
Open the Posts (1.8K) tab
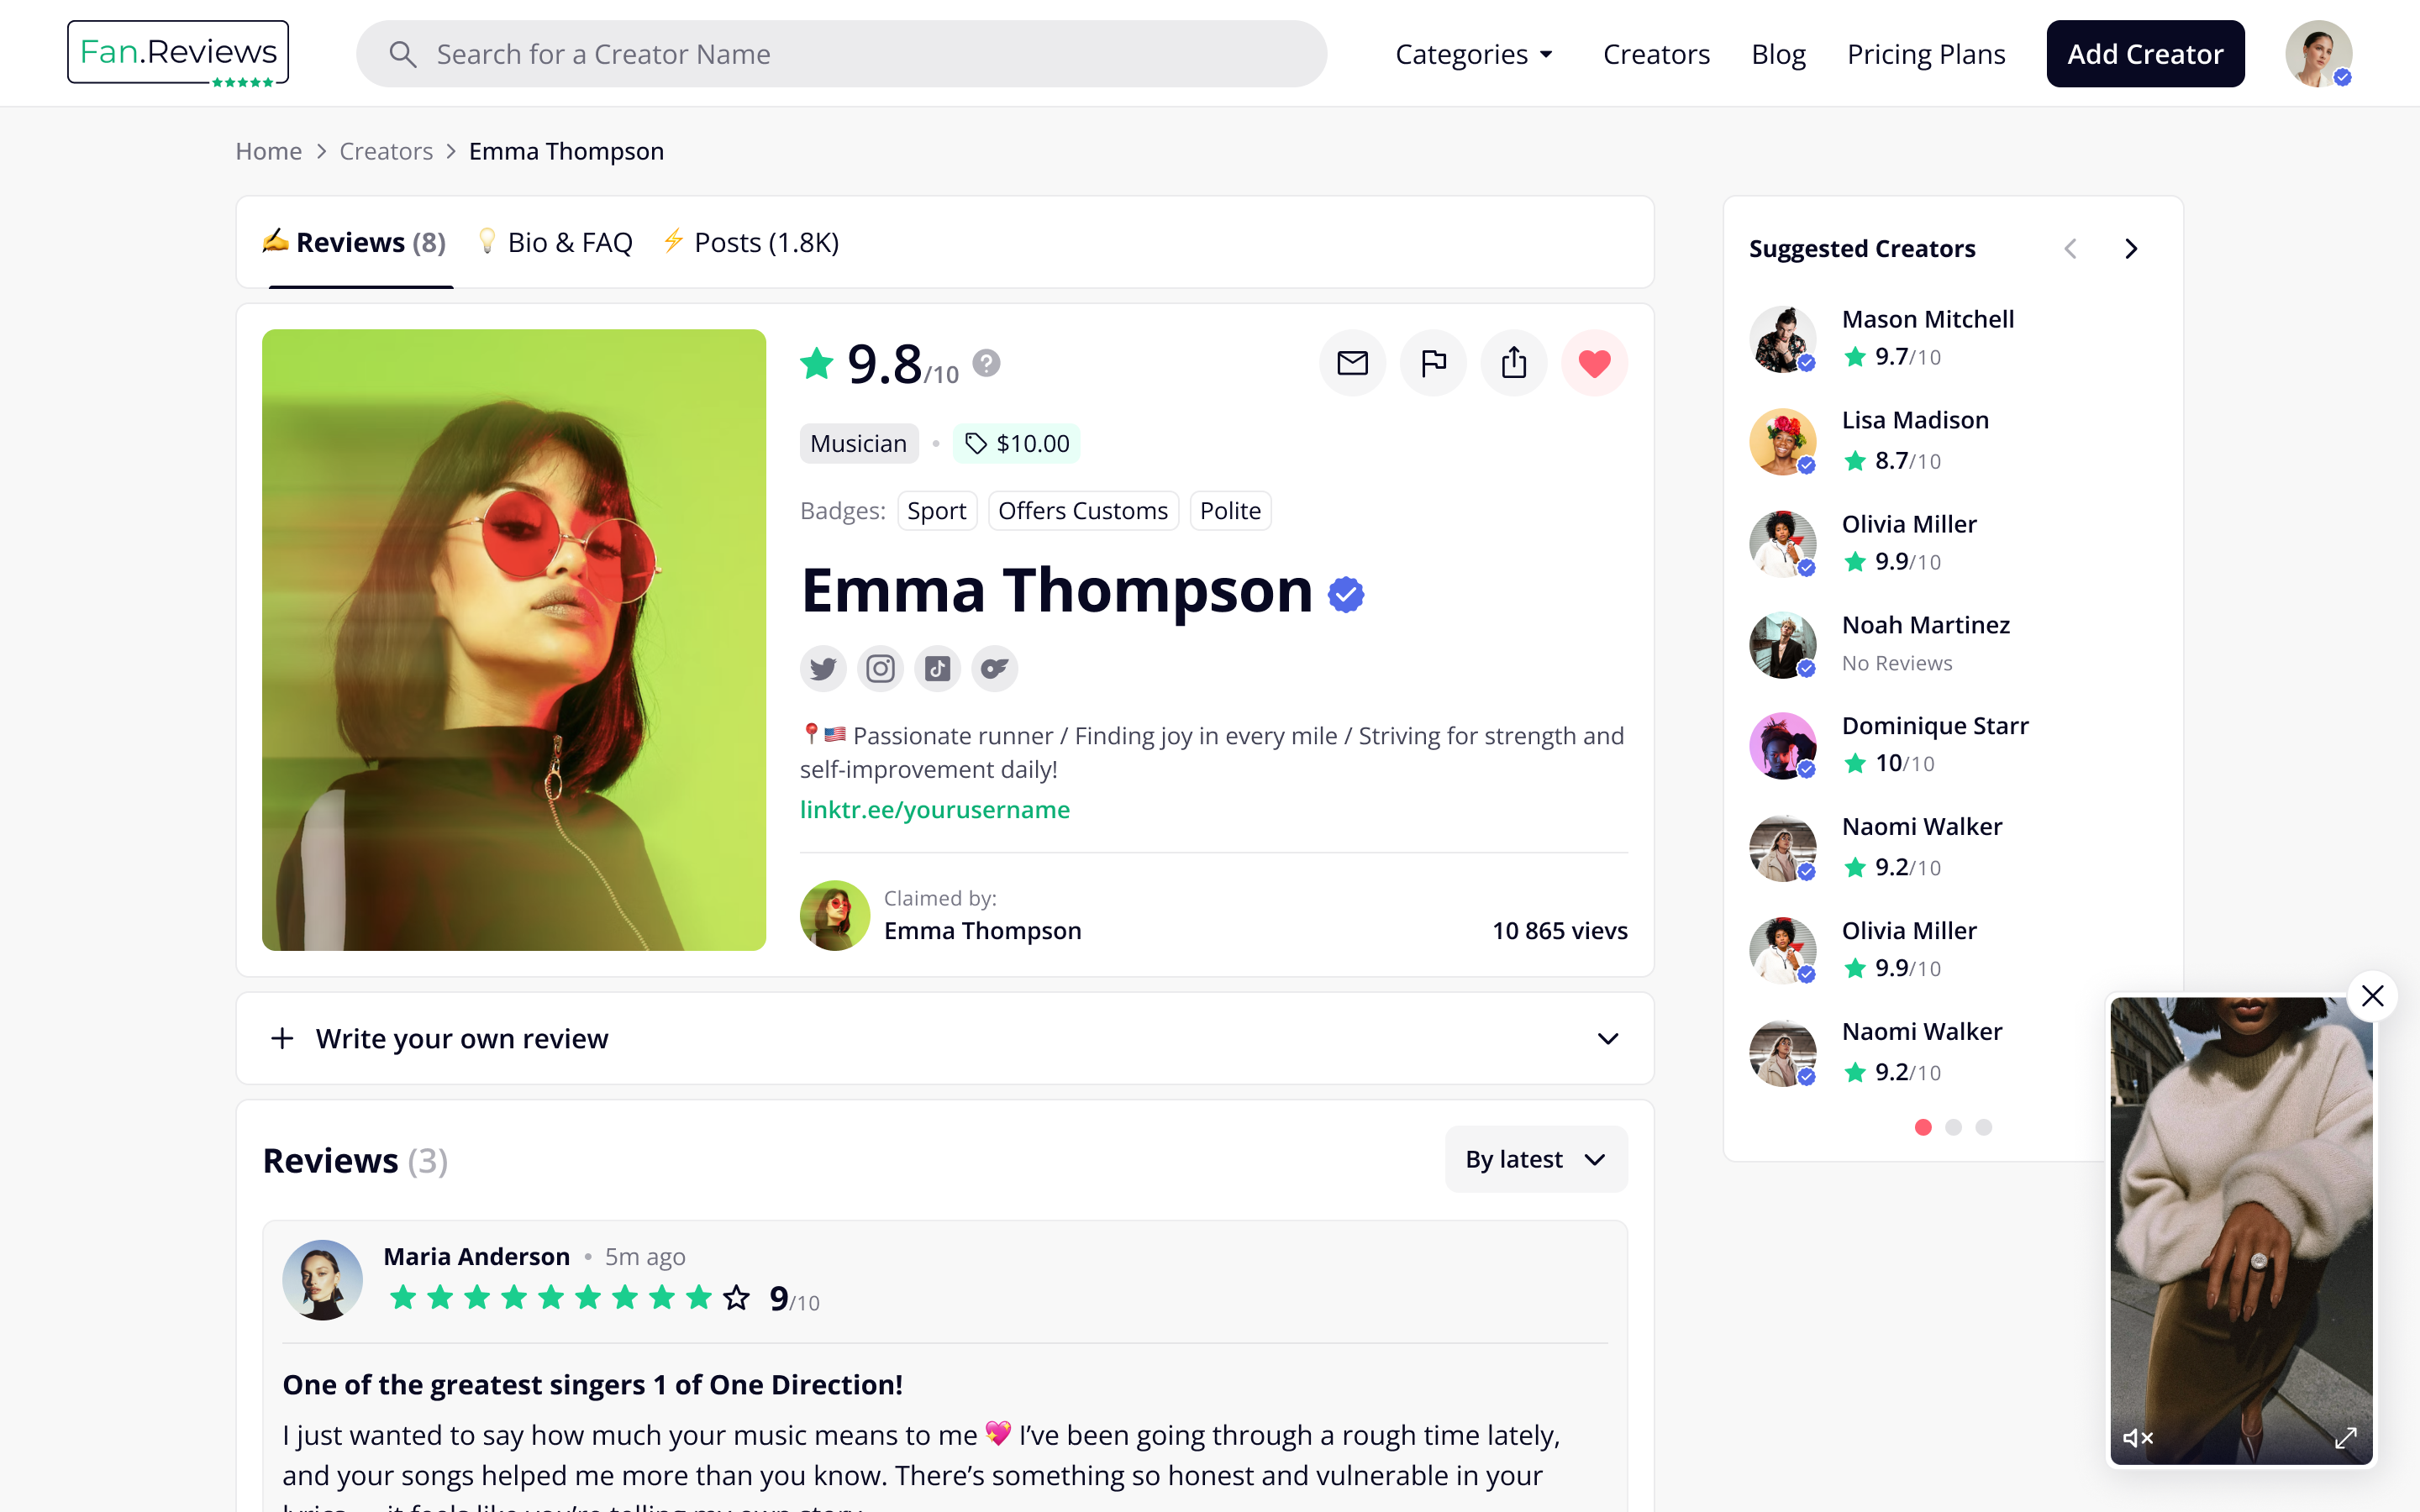750,241
